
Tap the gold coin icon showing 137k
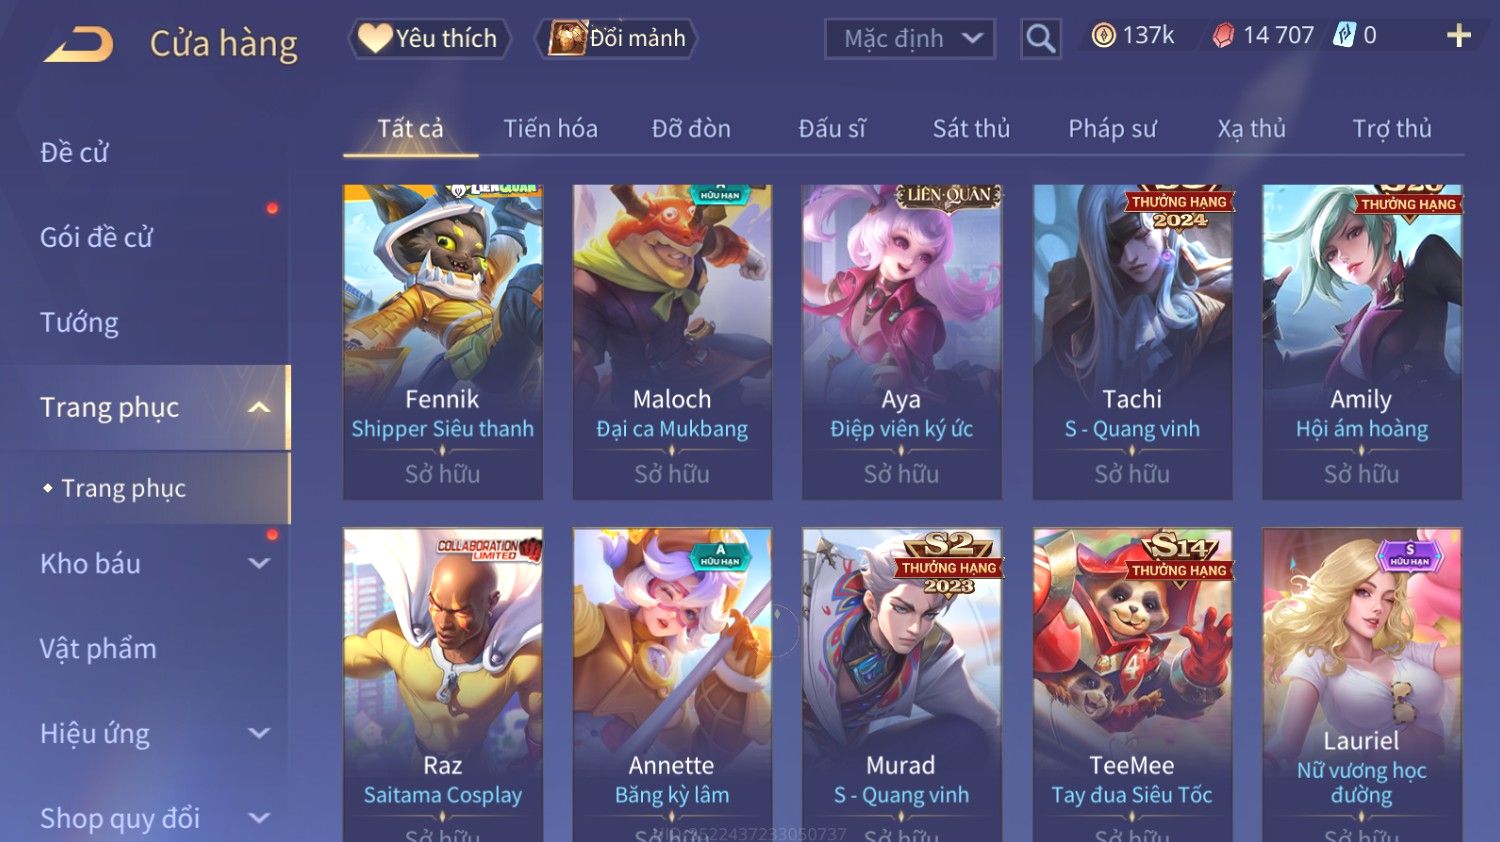1103,36
